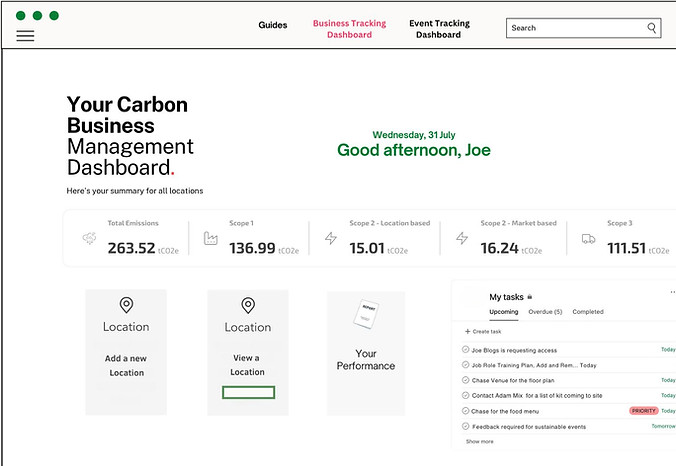The image size is (676, 466).
Task: Click the Scope 1 factory icon
Action: pyautogui.click(x=210, y=238)
